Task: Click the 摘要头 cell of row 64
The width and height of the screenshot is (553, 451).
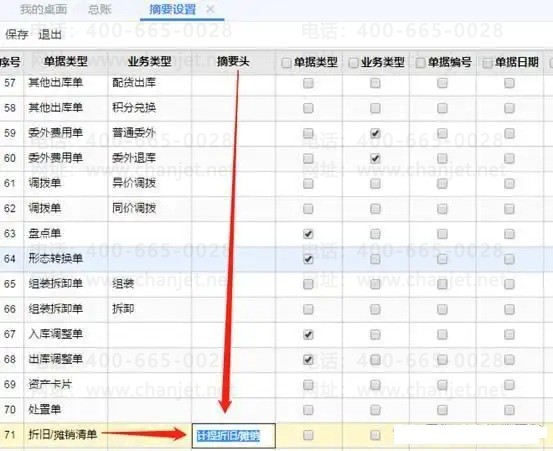Action: (233, 259)
